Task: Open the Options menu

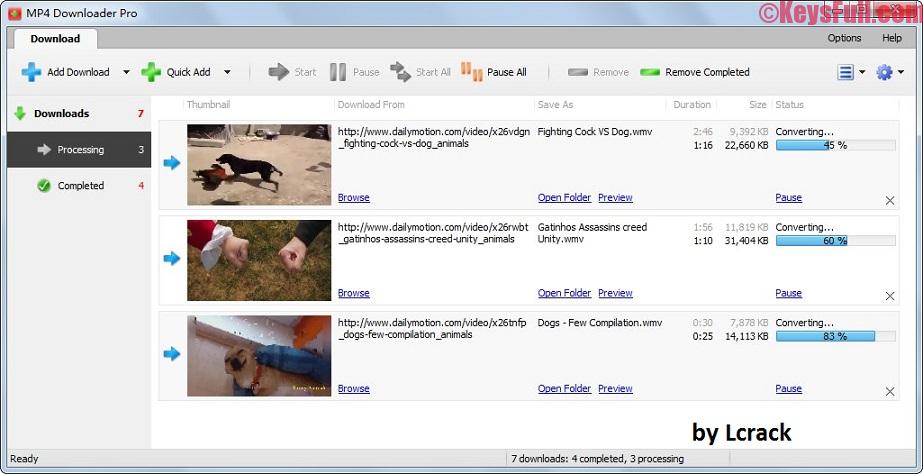Action: click(844, 38)
